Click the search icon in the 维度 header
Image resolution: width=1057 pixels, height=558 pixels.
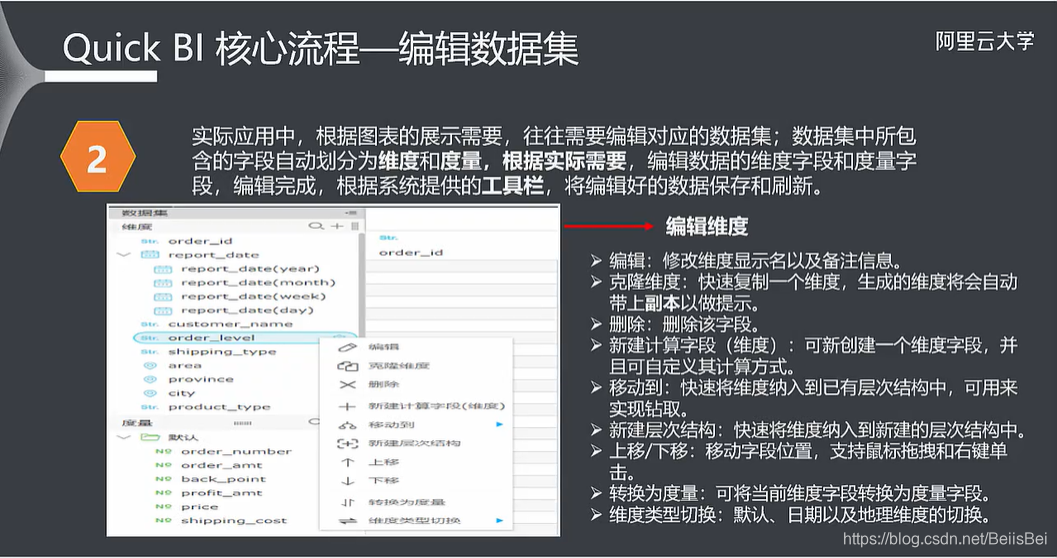coord(315,226)
